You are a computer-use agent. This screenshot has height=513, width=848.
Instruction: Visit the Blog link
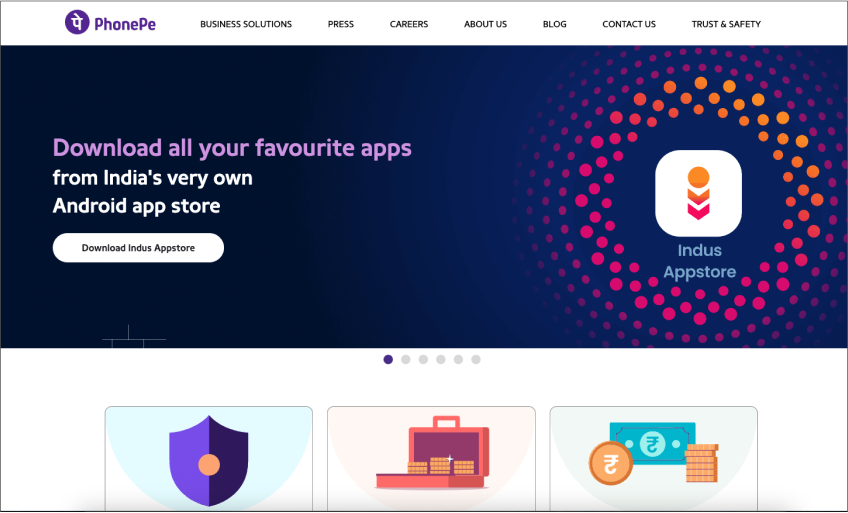(x=555, y=24)
